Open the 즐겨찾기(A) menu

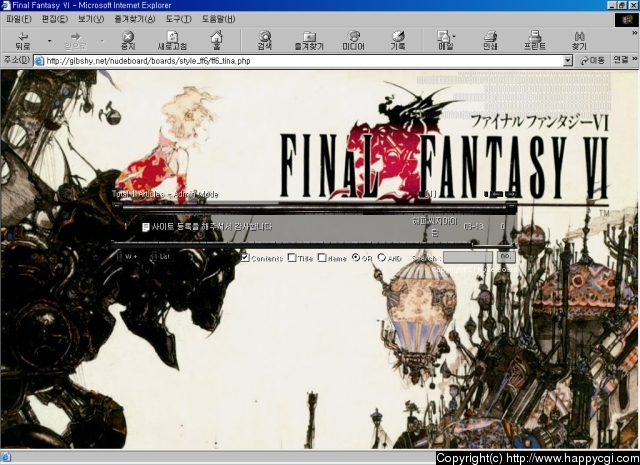coord(135,19)
